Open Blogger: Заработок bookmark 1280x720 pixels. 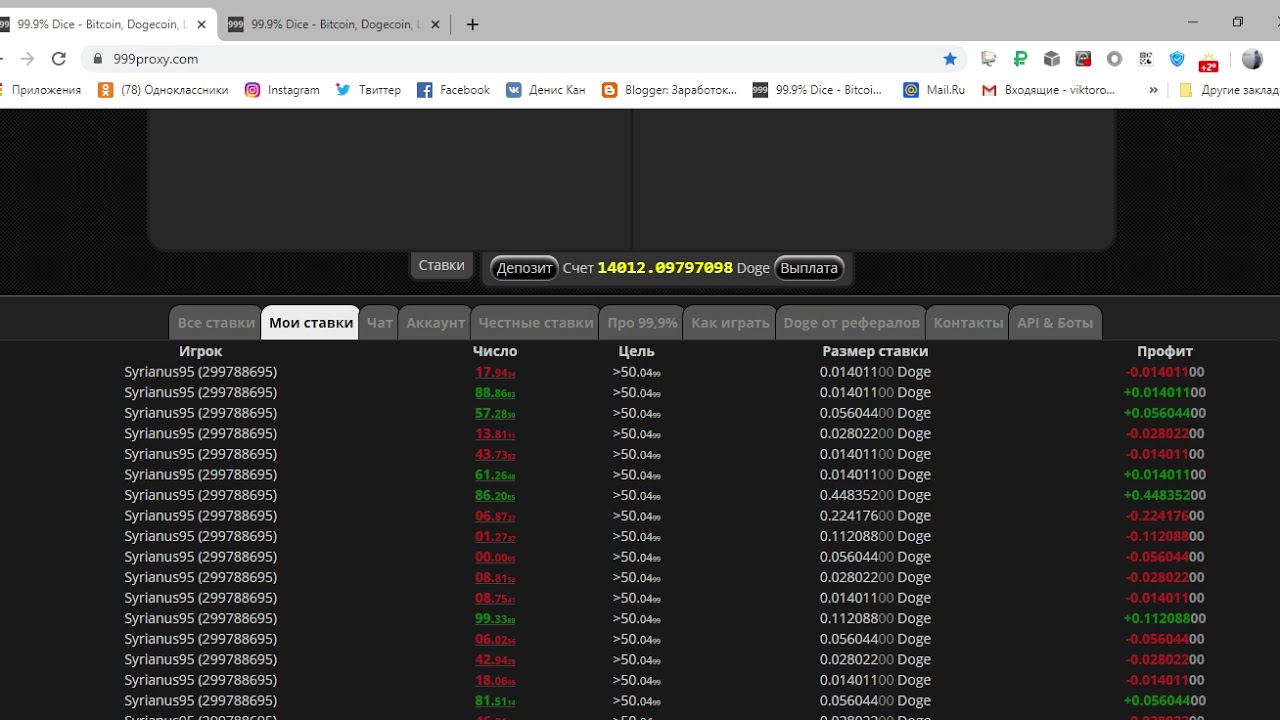[x=669, y=90]
